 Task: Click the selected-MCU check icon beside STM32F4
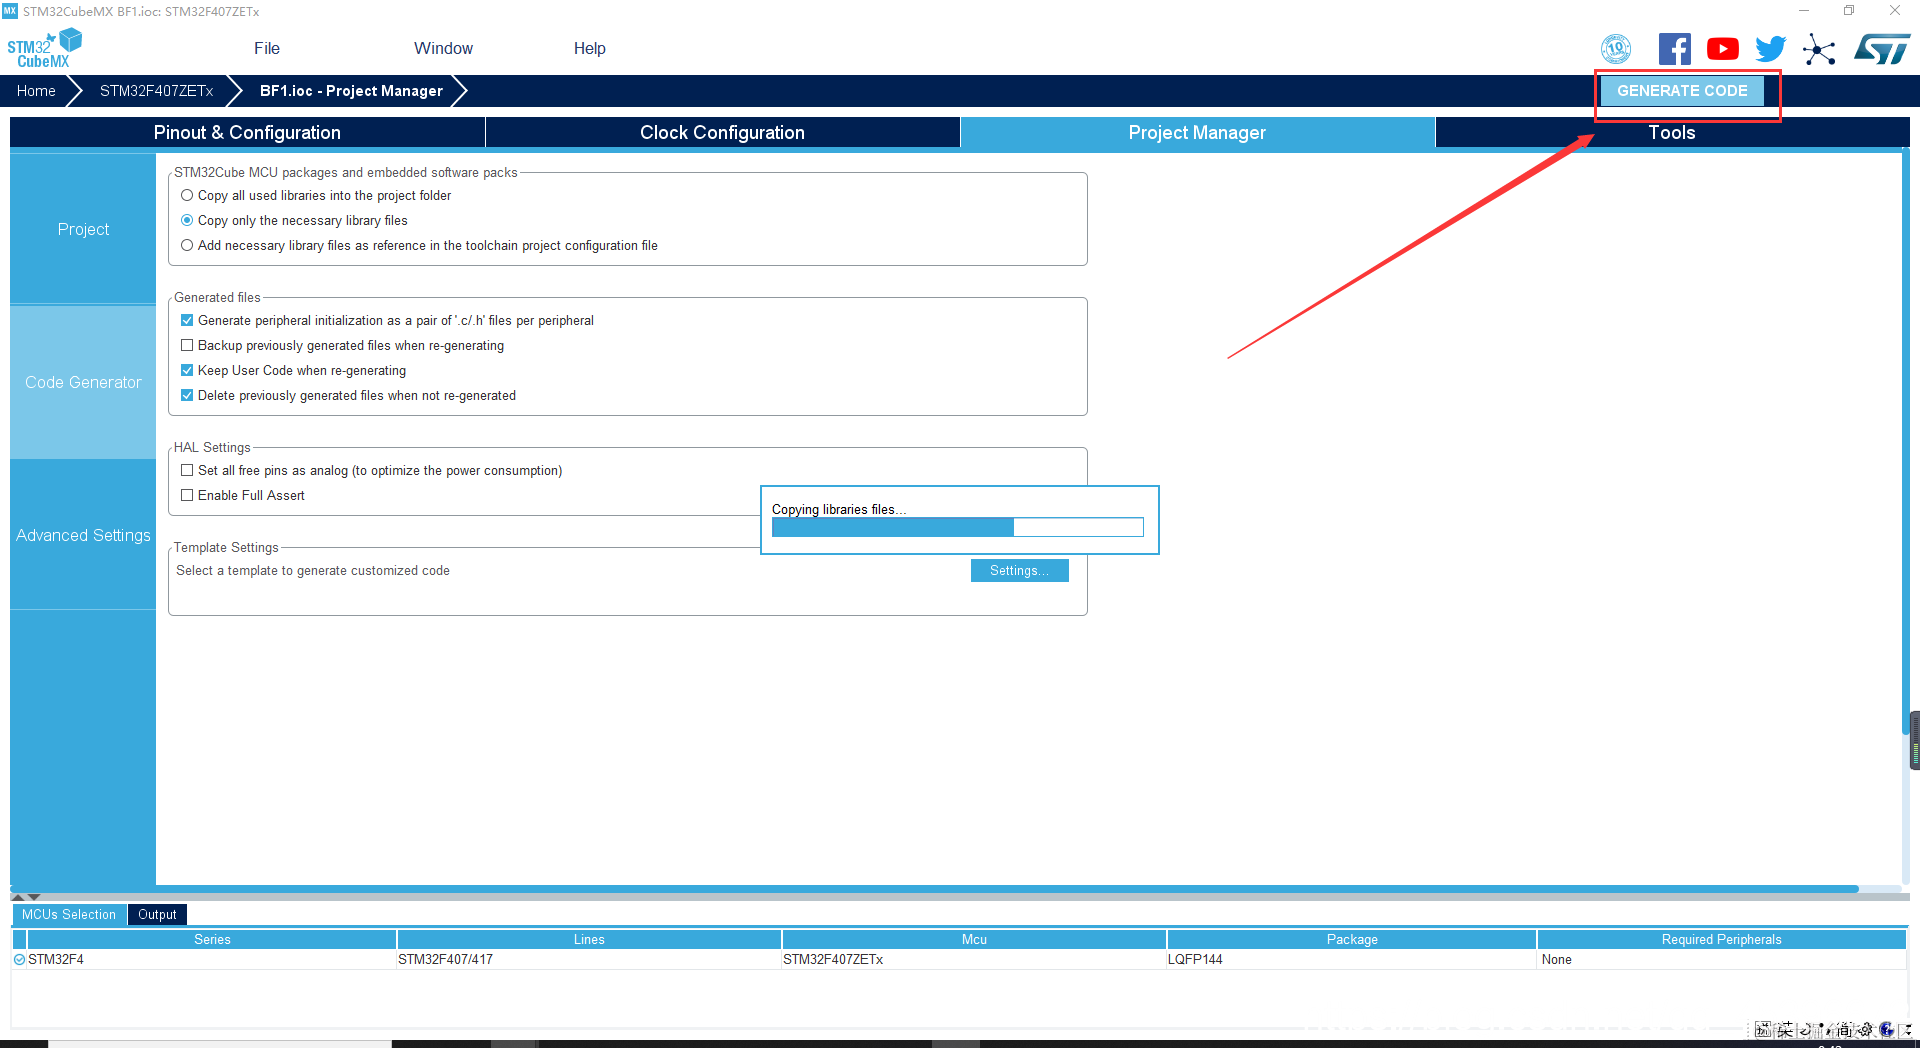pyautogui.click(x=19, y=959)
